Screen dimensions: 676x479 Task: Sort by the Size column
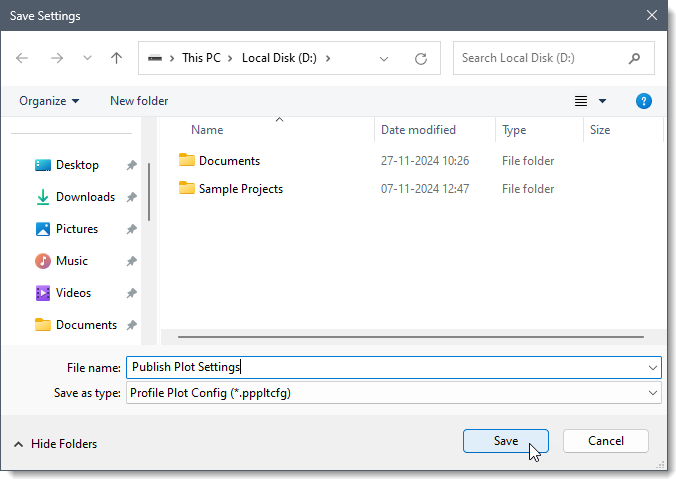(x=600, y=130)
